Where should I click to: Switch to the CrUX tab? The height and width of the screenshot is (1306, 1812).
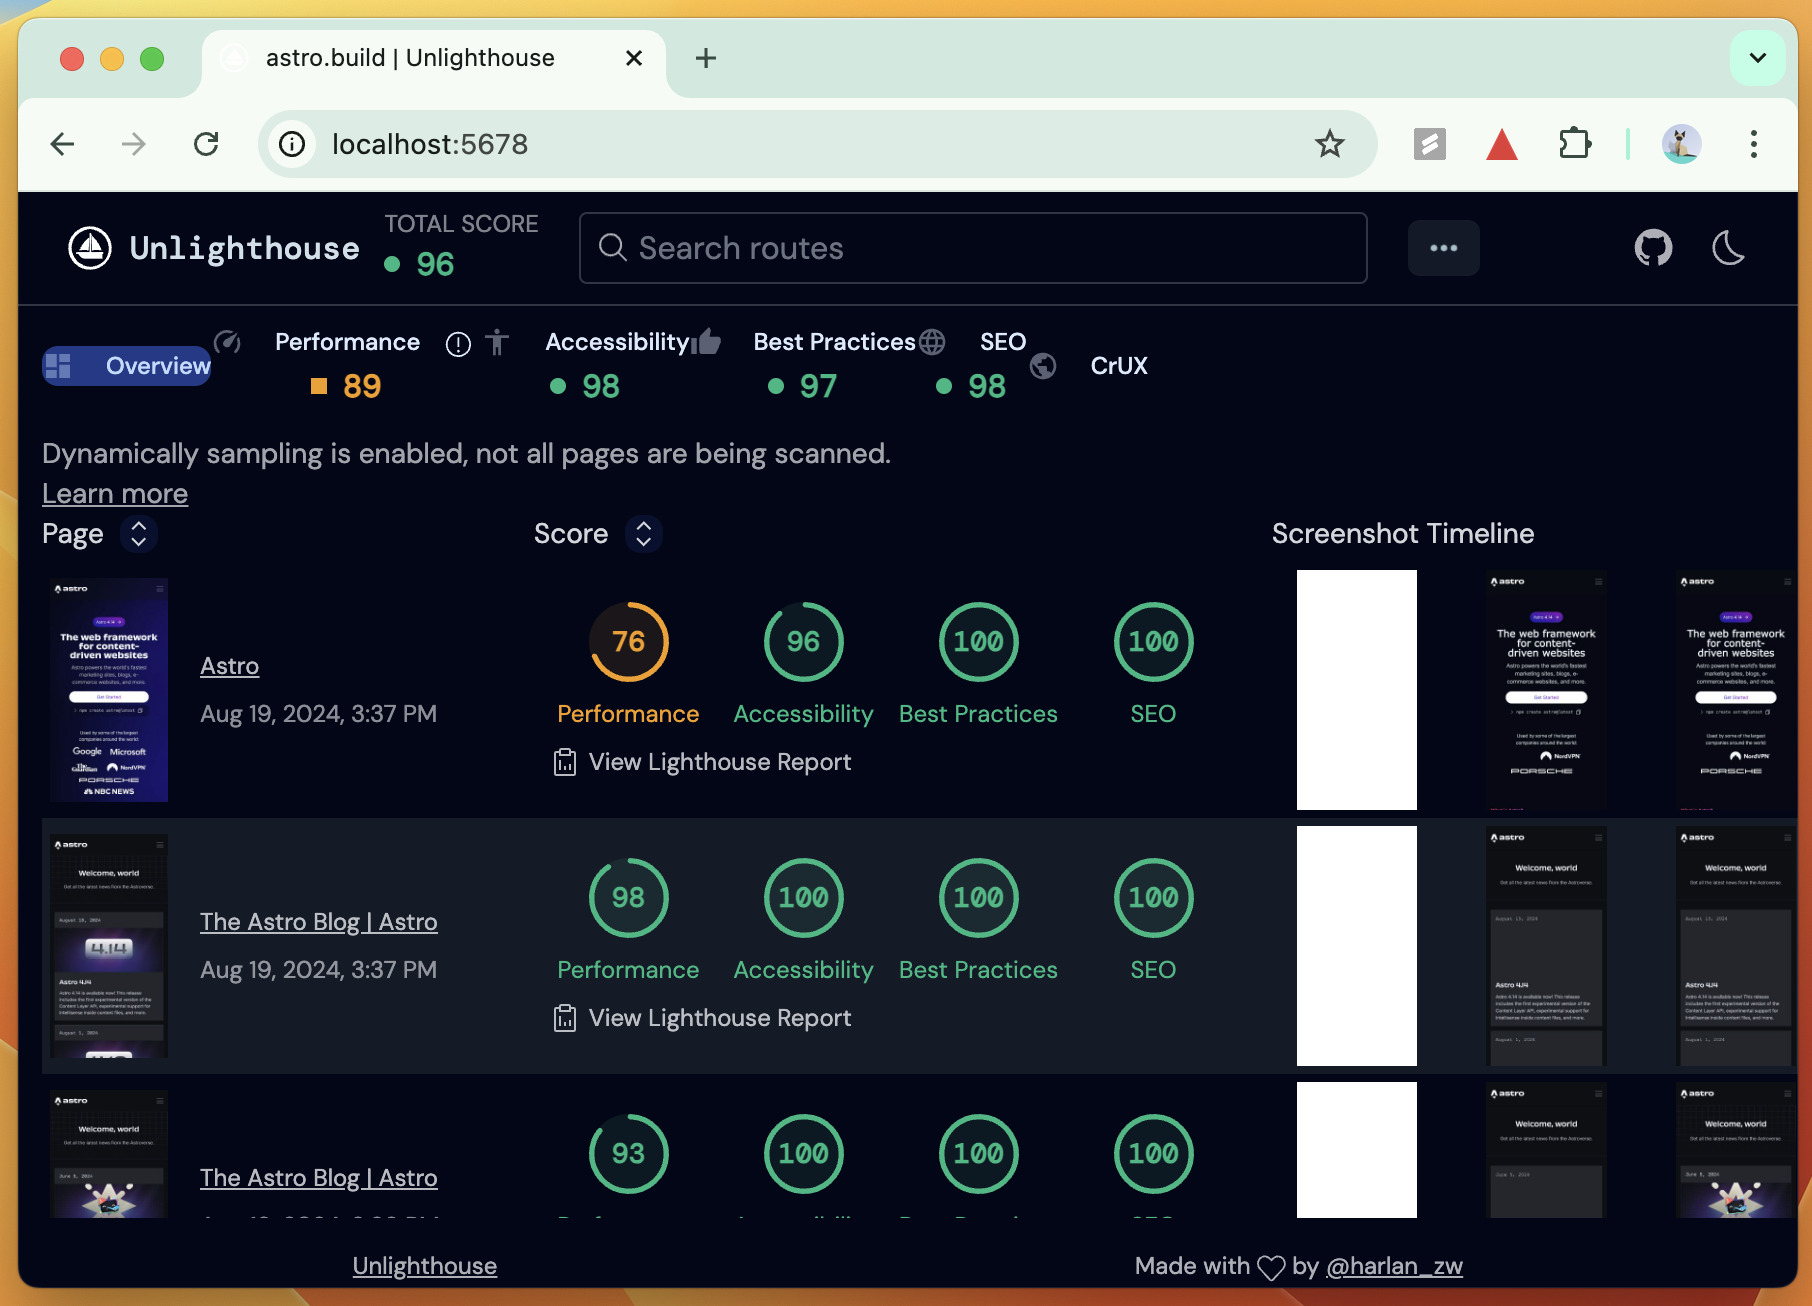(1119, 366)
